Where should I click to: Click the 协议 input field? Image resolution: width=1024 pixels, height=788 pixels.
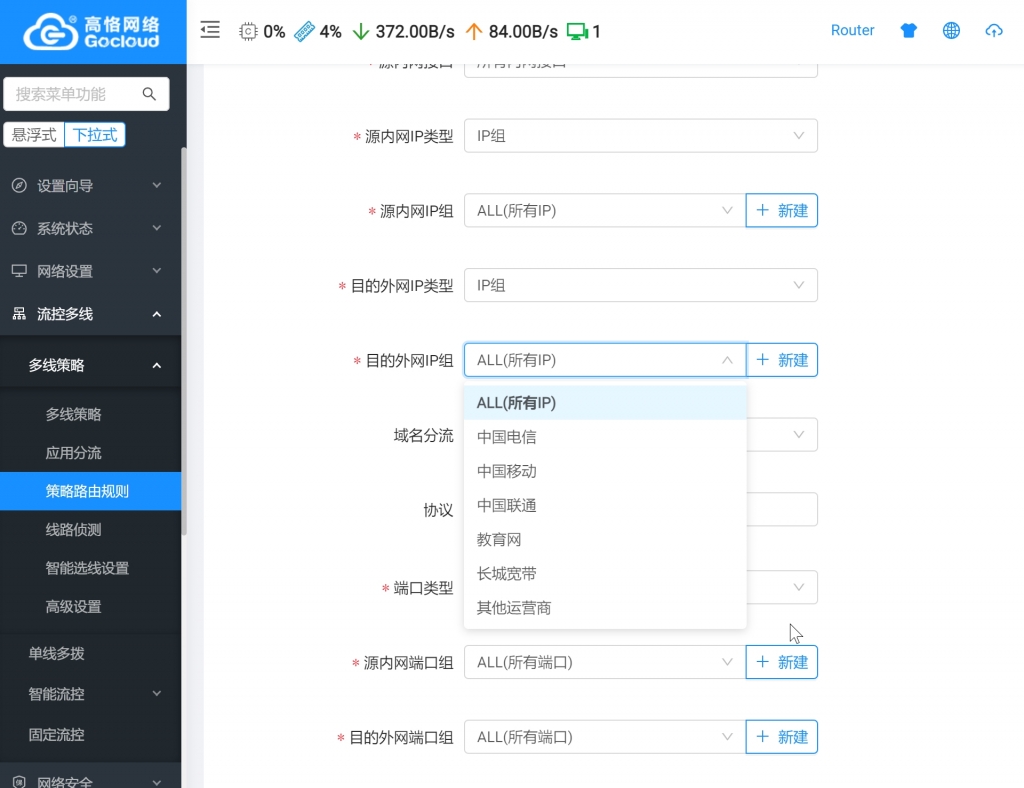pyautogui.click(x=782, y=509)
